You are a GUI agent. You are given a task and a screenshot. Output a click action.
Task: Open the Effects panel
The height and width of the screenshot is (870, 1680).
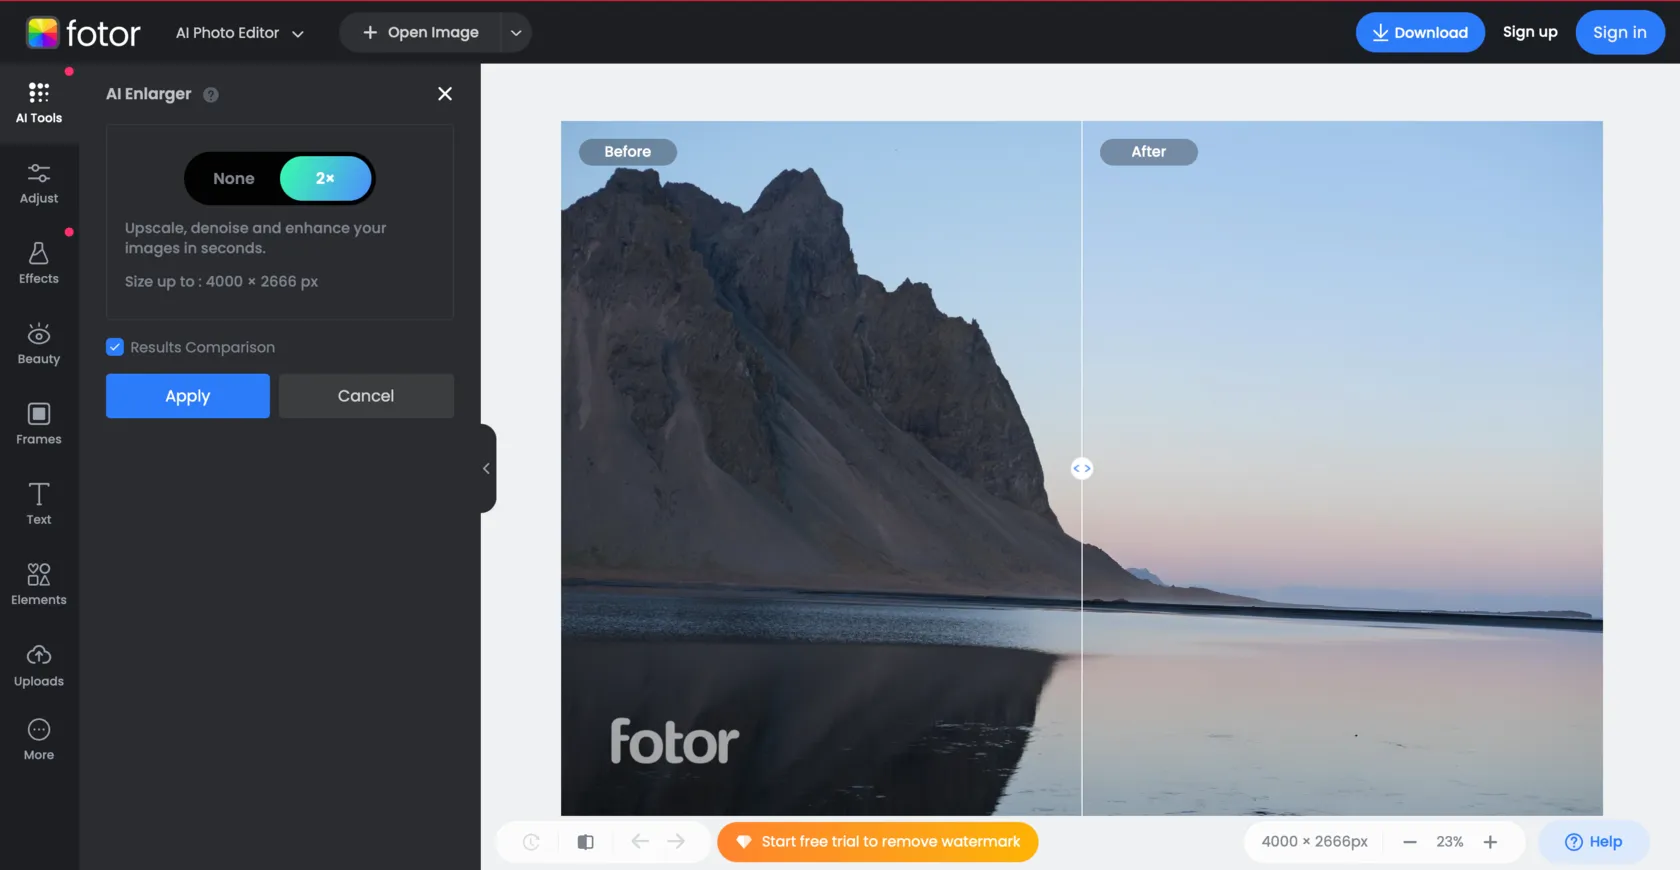[39, 264]
